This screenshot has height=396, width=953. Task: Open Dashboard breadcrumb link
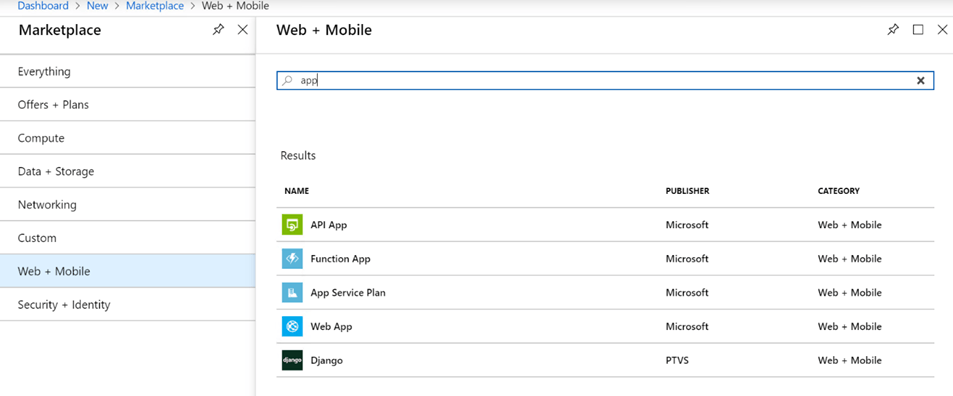pyautogui.click(x=43, y=5)
